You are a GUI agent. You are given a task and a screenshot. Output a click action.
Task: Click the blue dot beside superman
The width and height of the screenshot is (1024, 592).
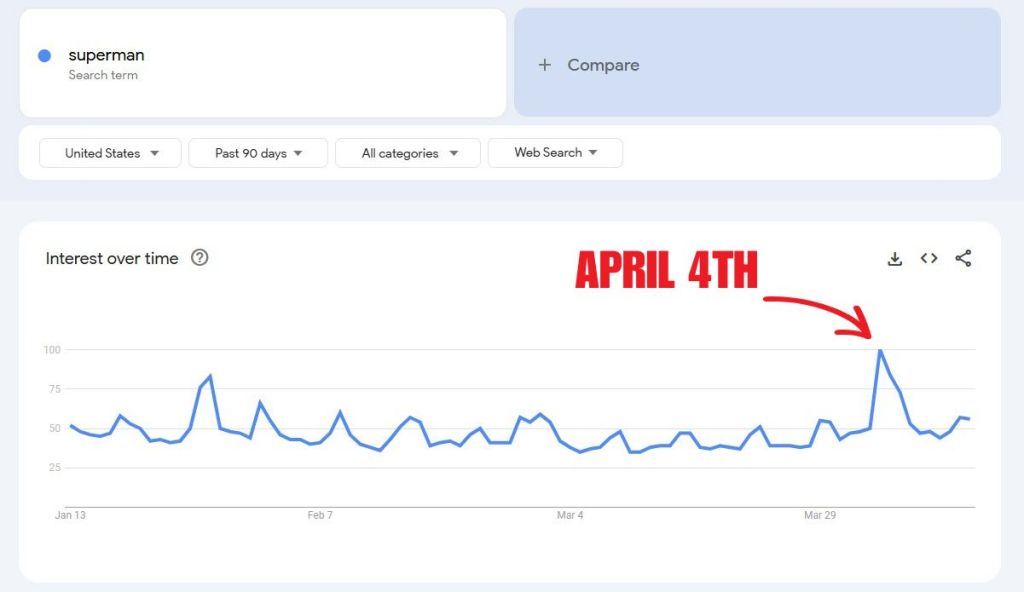[44, 56]
